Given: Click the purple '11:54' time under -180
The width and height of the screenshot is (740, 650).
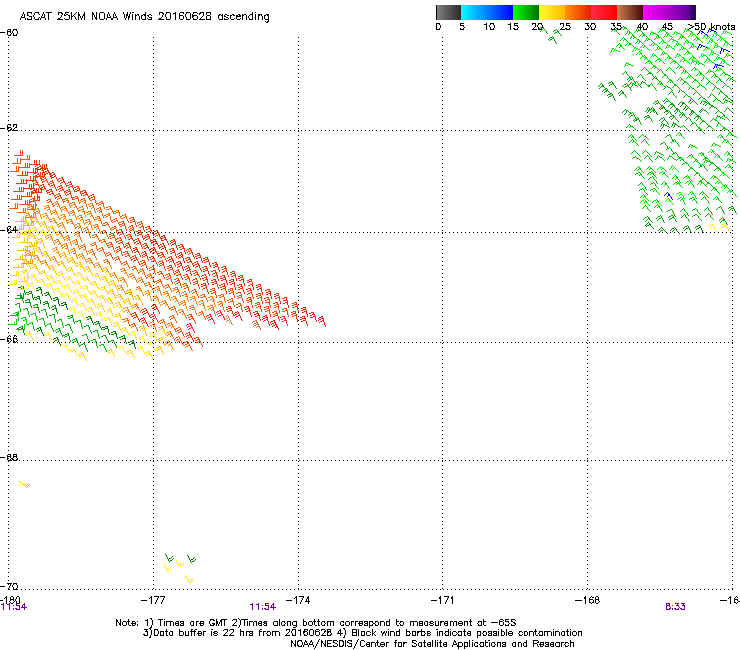Looking at the screenshot, I should [x=14, y=607].
